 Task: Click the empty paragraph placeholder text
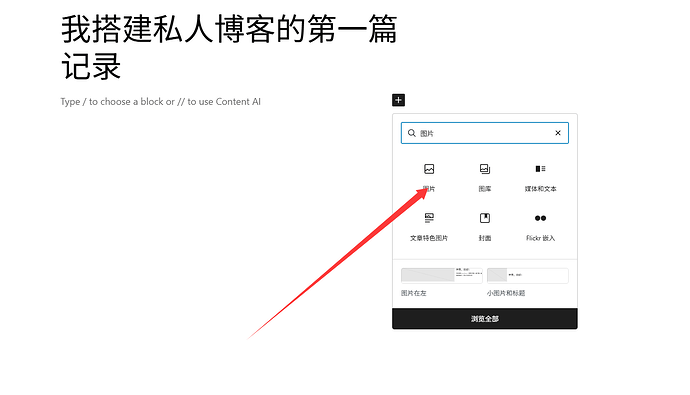(161, 102)
